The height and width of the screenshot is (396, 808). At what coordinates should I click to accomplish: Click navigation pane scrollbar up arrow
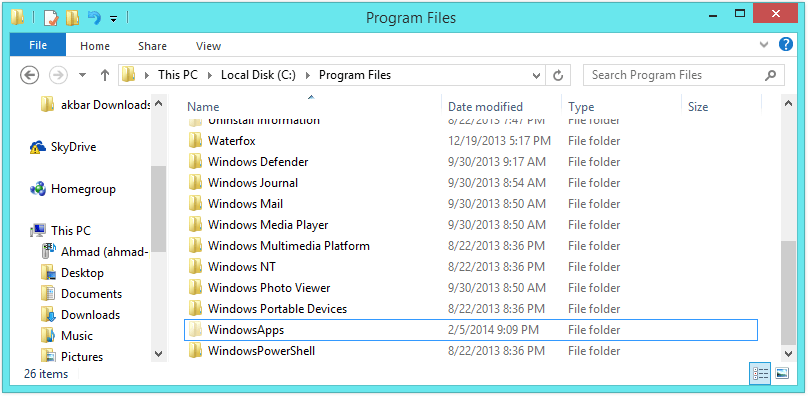(x=159, y=103)
